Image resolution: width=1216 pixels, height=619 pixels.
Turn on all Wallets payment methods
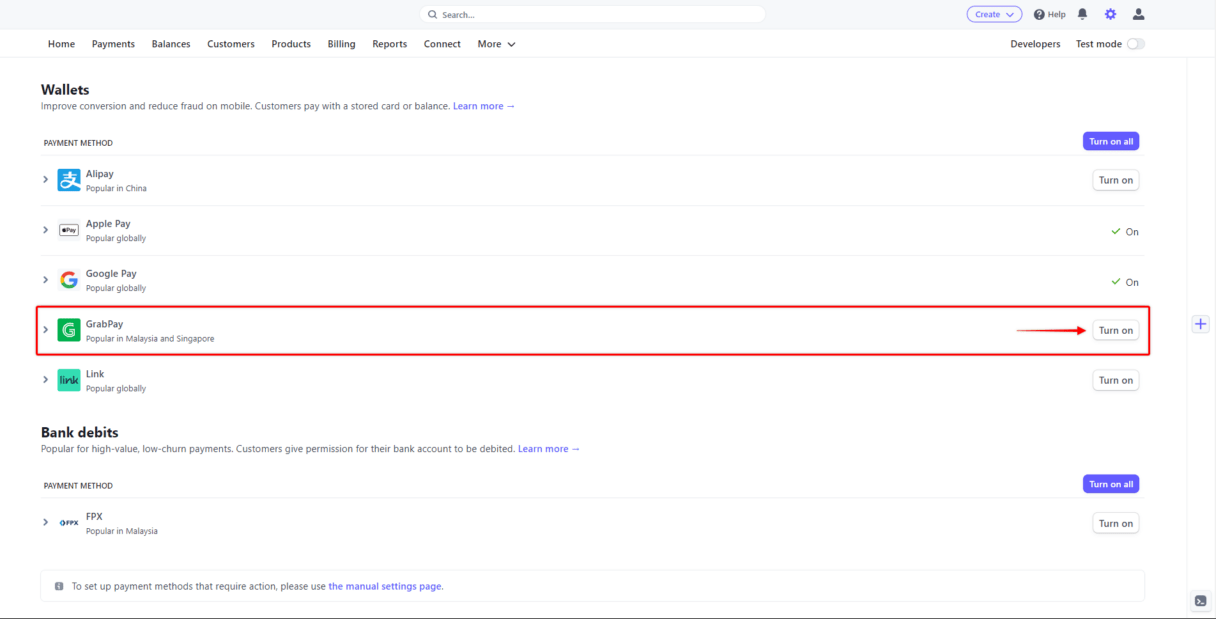point(1111,141)
